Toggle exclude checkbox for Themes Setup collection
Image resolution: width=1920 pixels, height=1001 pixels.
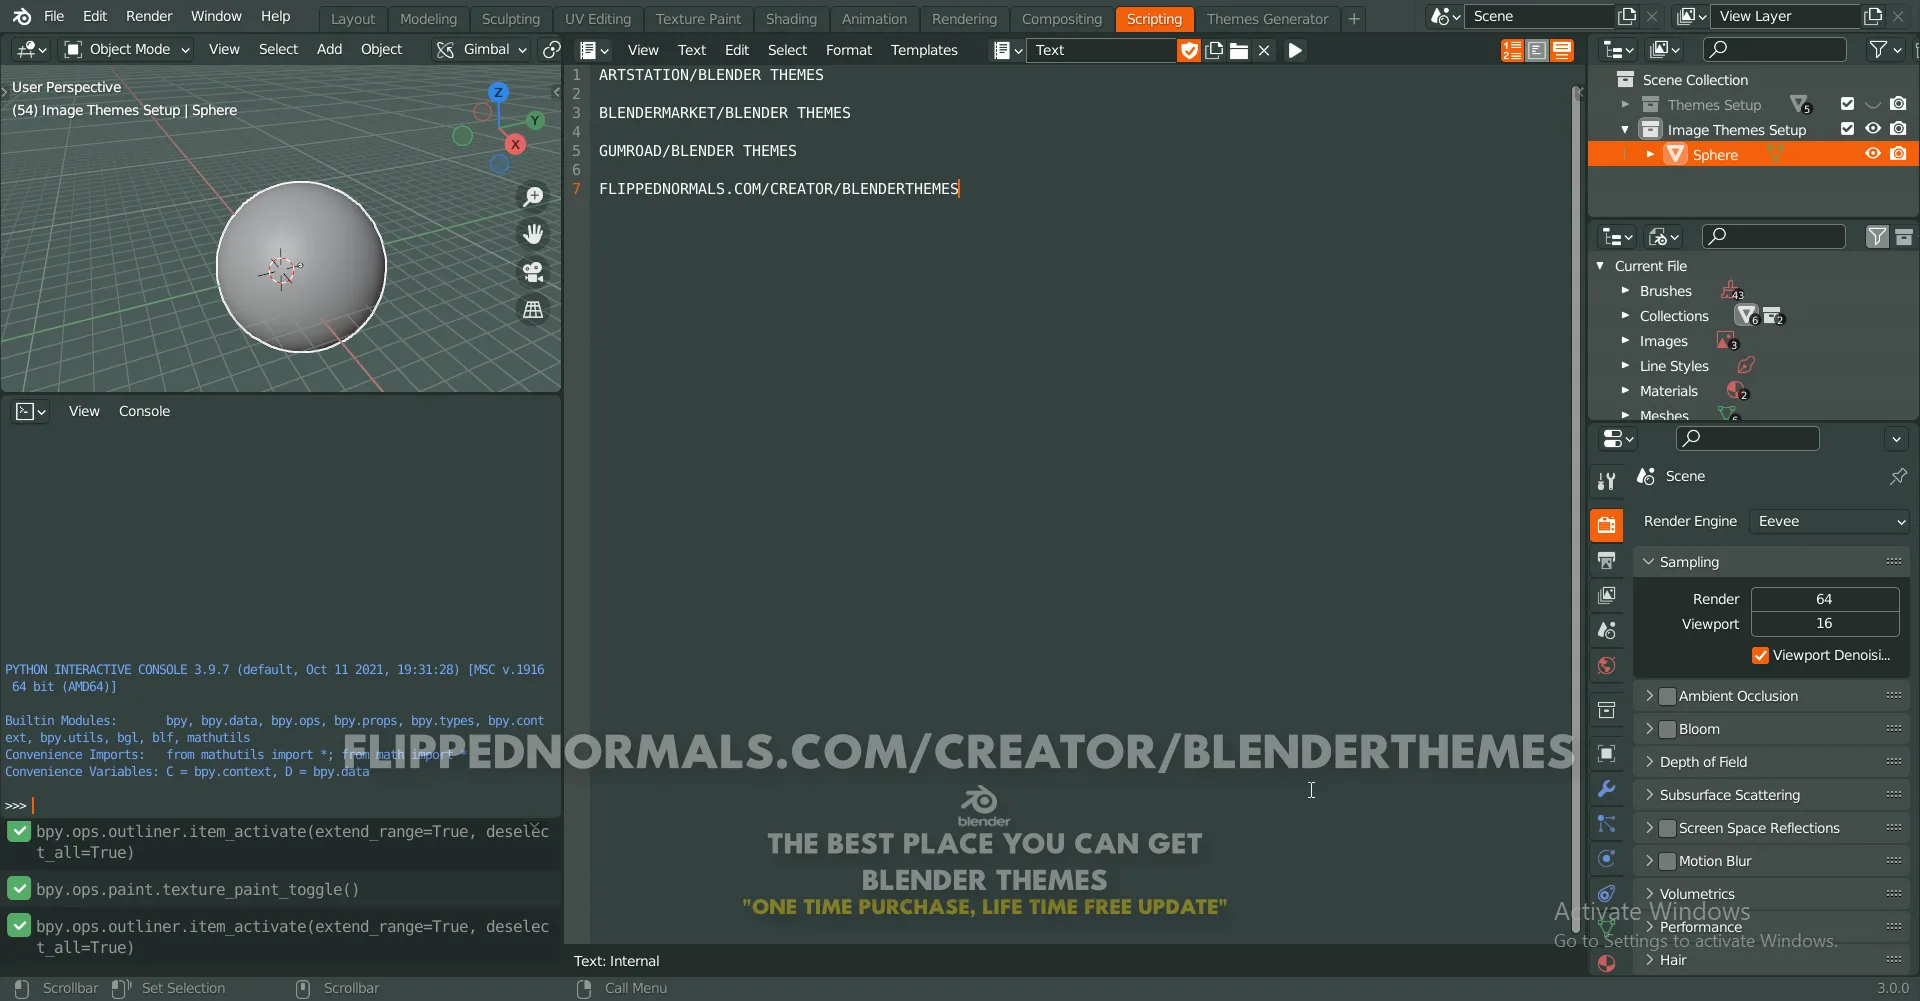[x=1847, y=104]
